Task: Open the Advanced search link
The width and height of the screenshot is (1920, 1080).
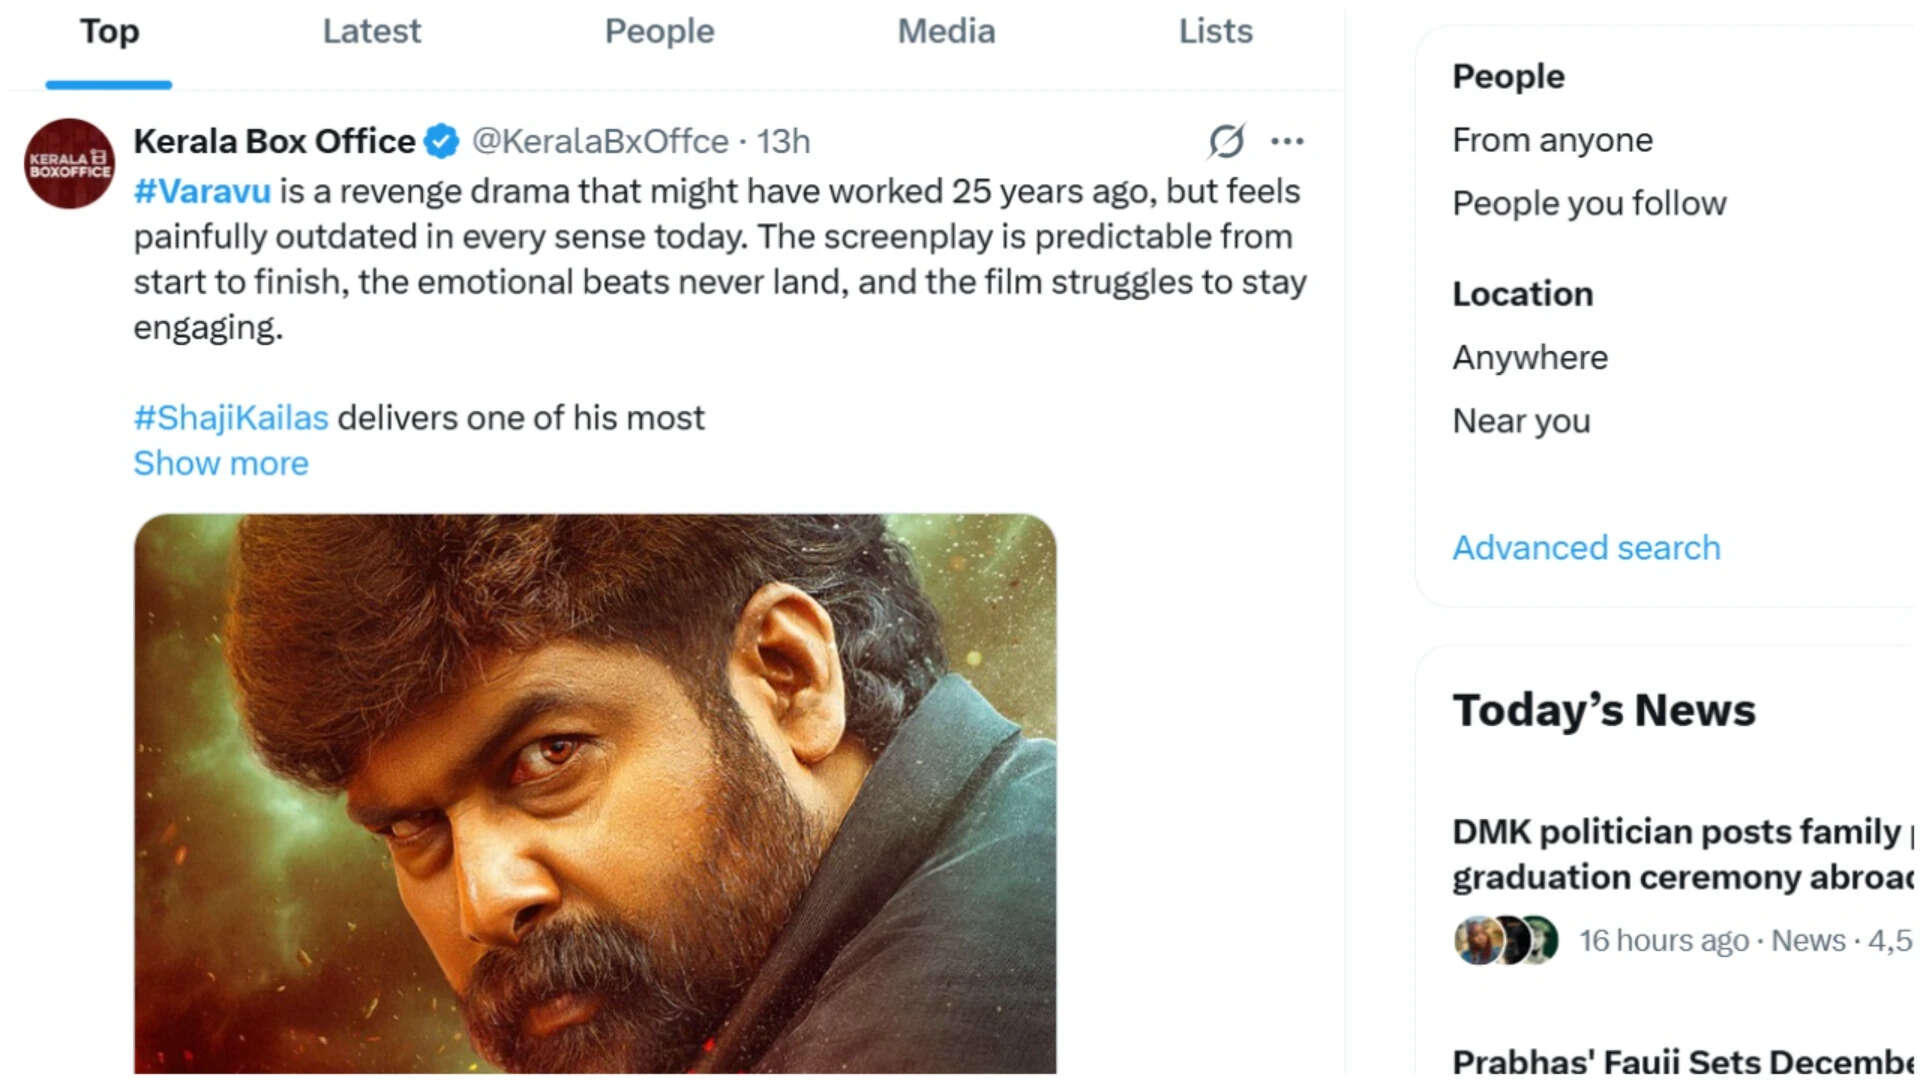Action: [x=1586, y=548]
